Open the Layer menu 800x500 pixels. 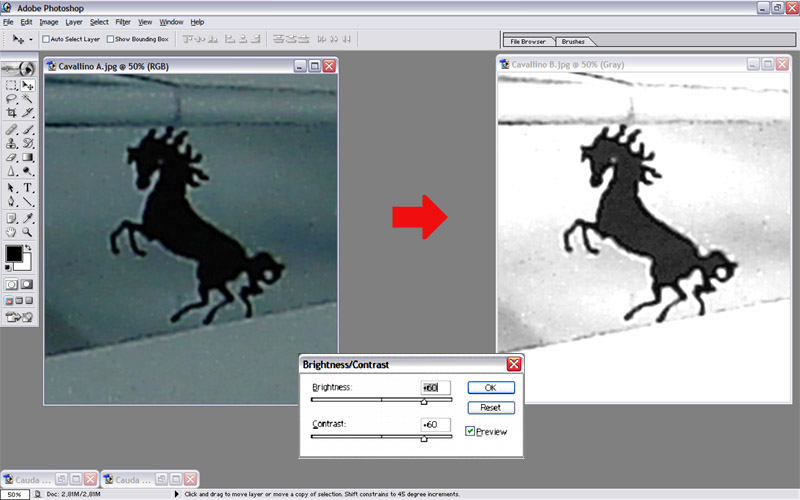click(x=74, y=22)
